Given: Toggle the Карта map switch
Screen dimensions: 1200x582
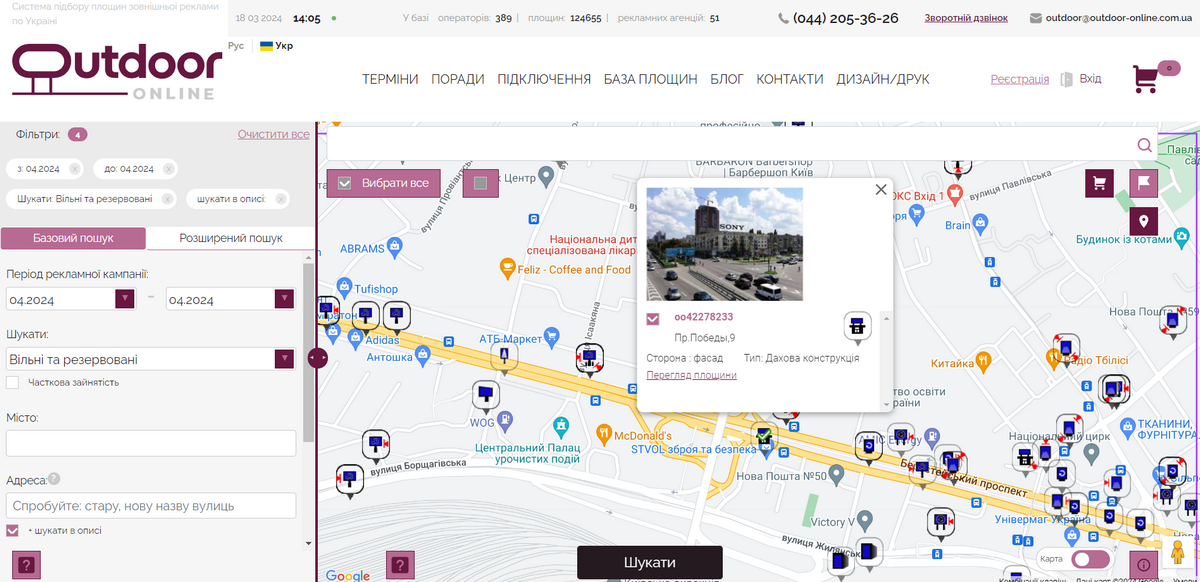Looking at the screenshot, I should (1090, 559).
